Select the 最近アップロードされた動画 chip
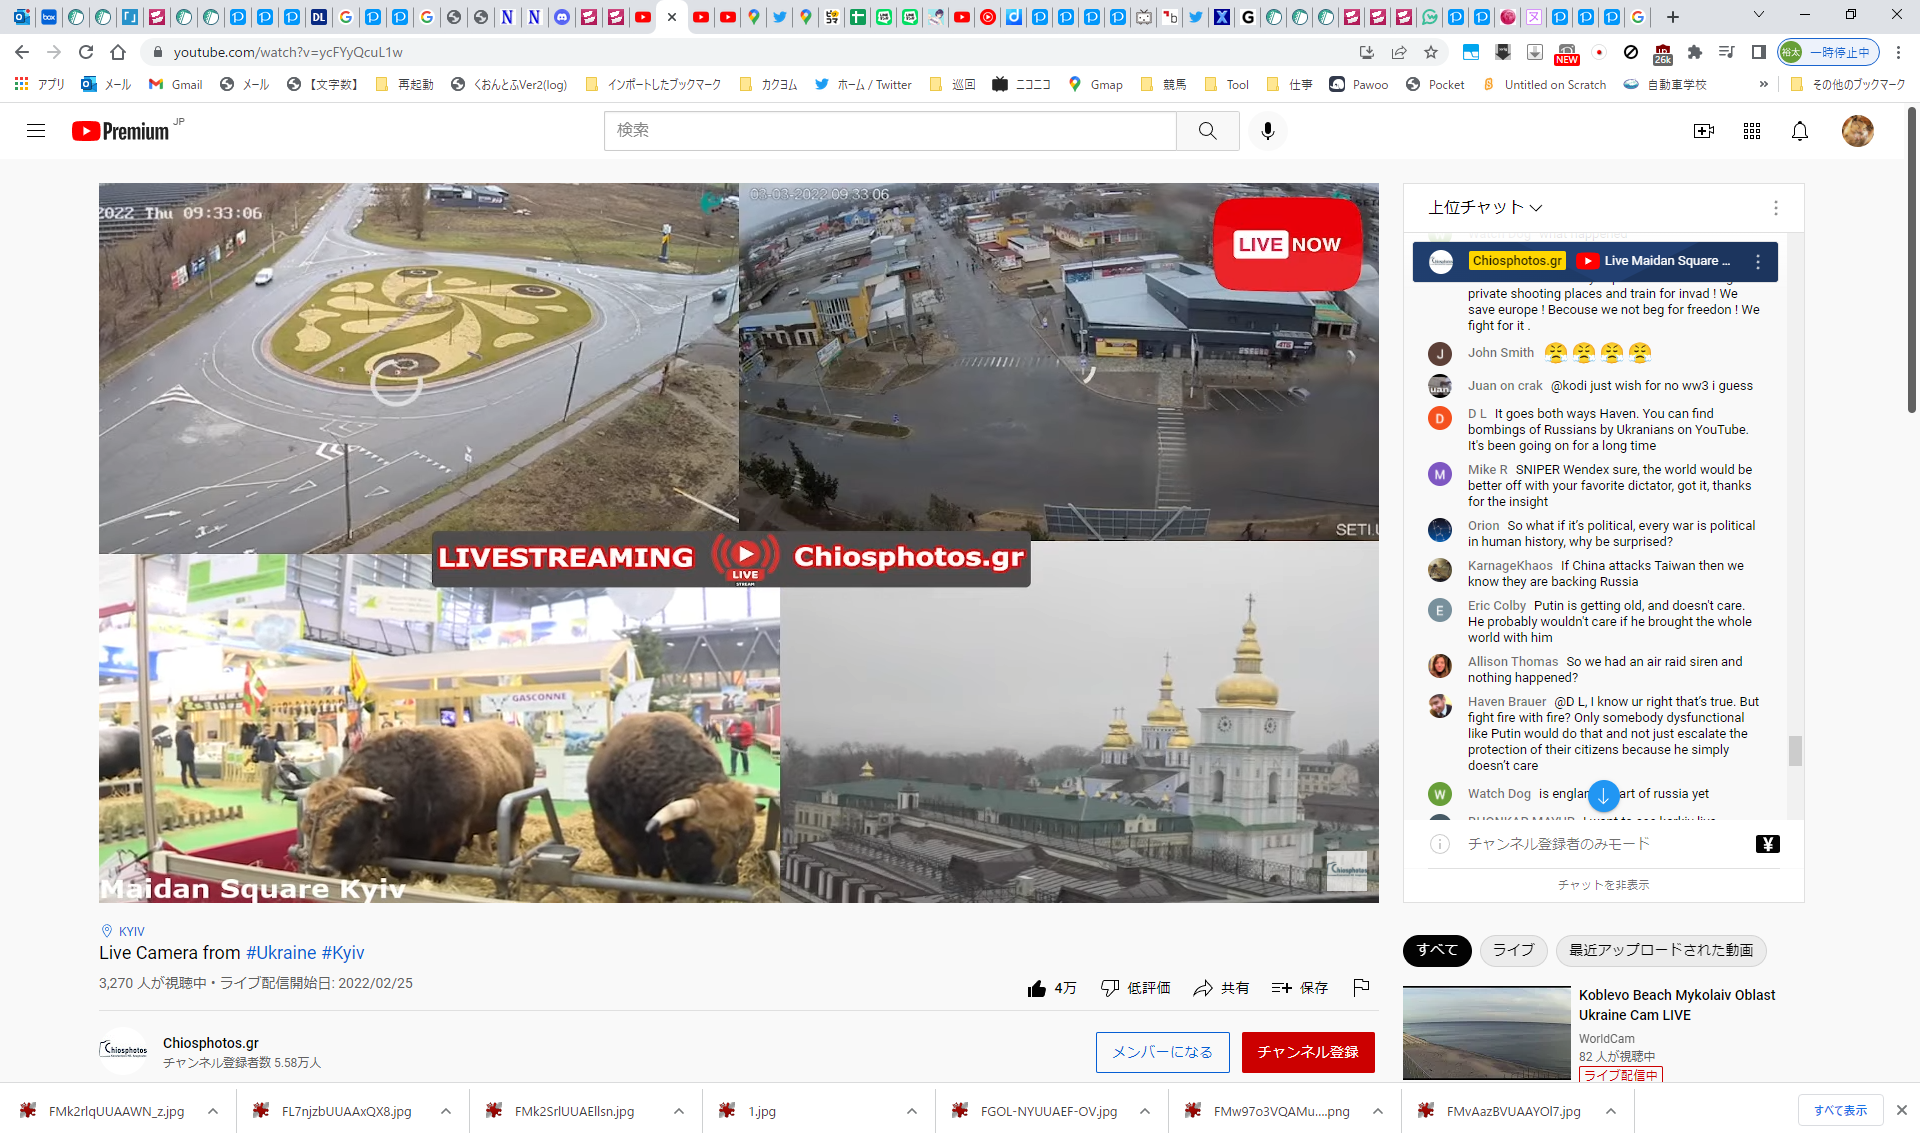The width and height of the screenshot is (1920, 1139). click(x=1660, y=950)
